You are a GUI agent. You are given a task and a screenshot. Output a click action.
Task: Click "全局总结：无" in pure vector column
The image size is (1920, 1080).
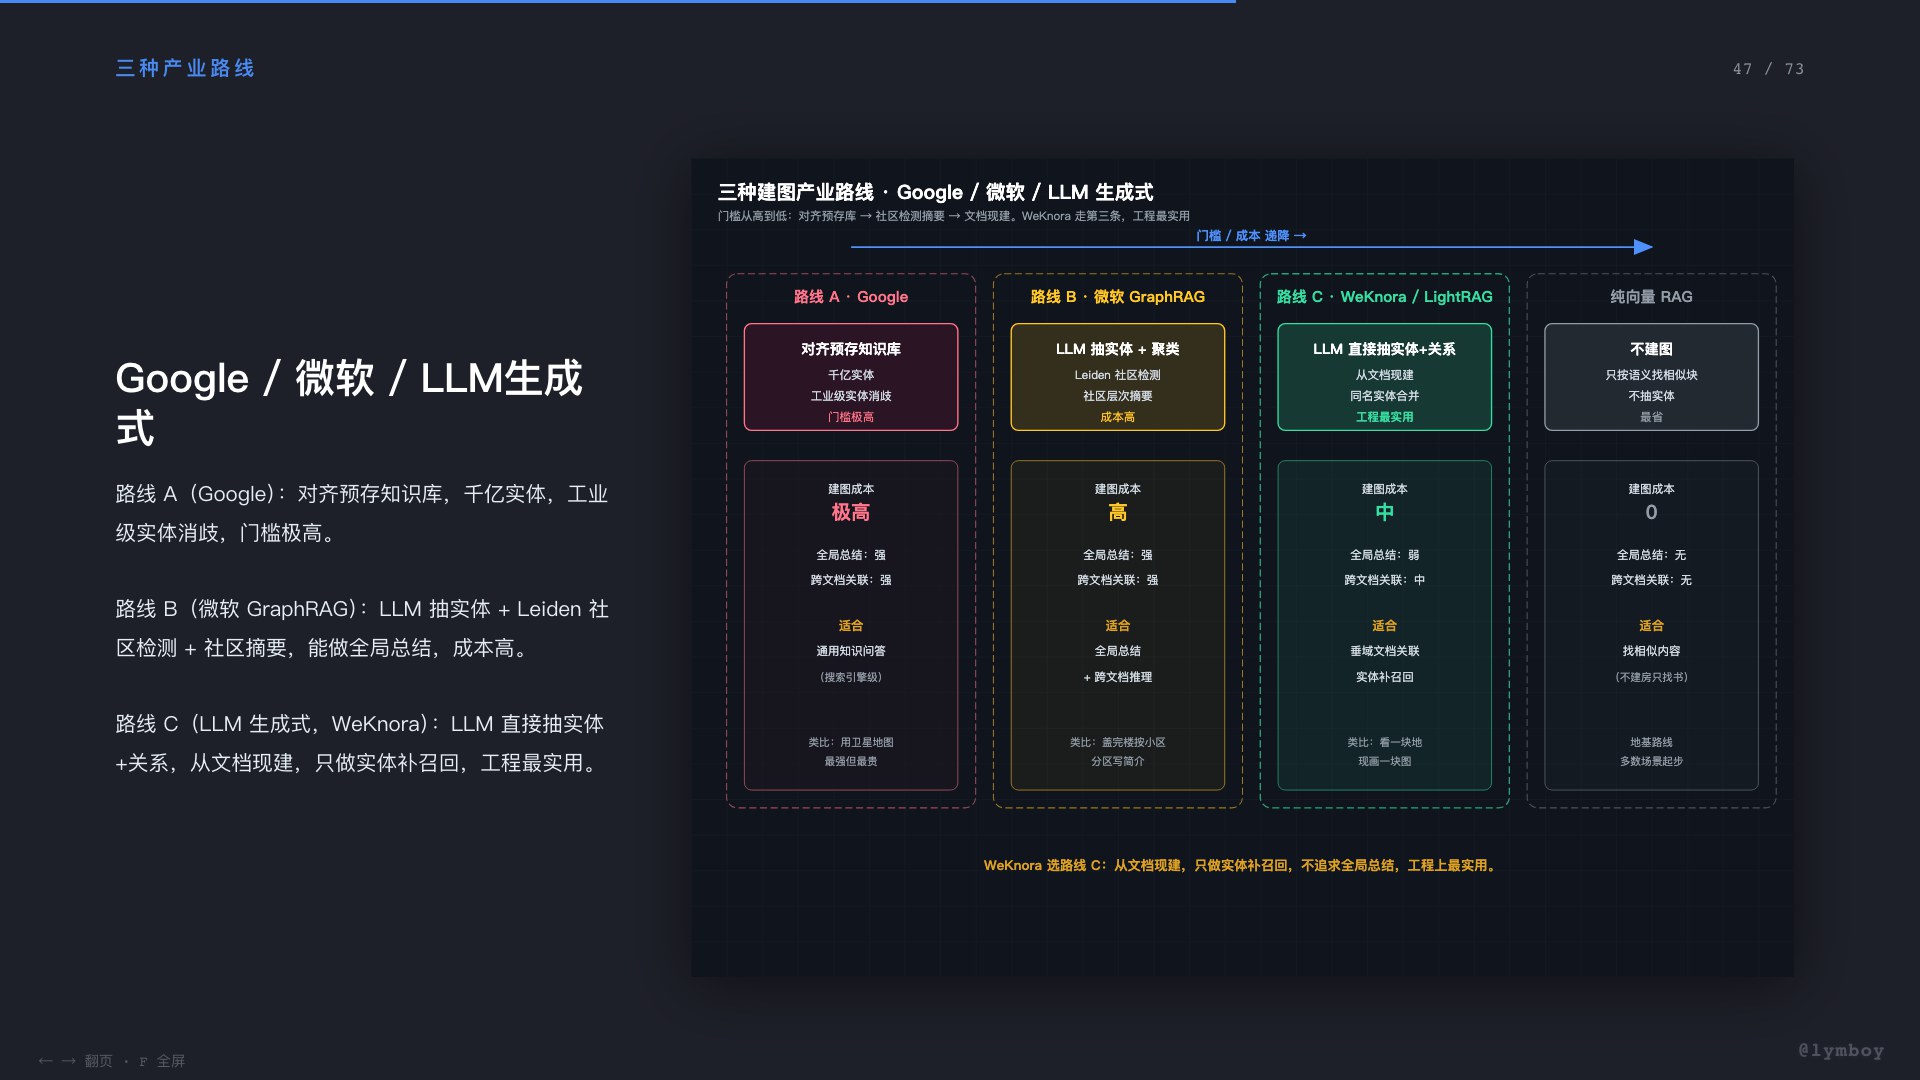click(1651, 555)
